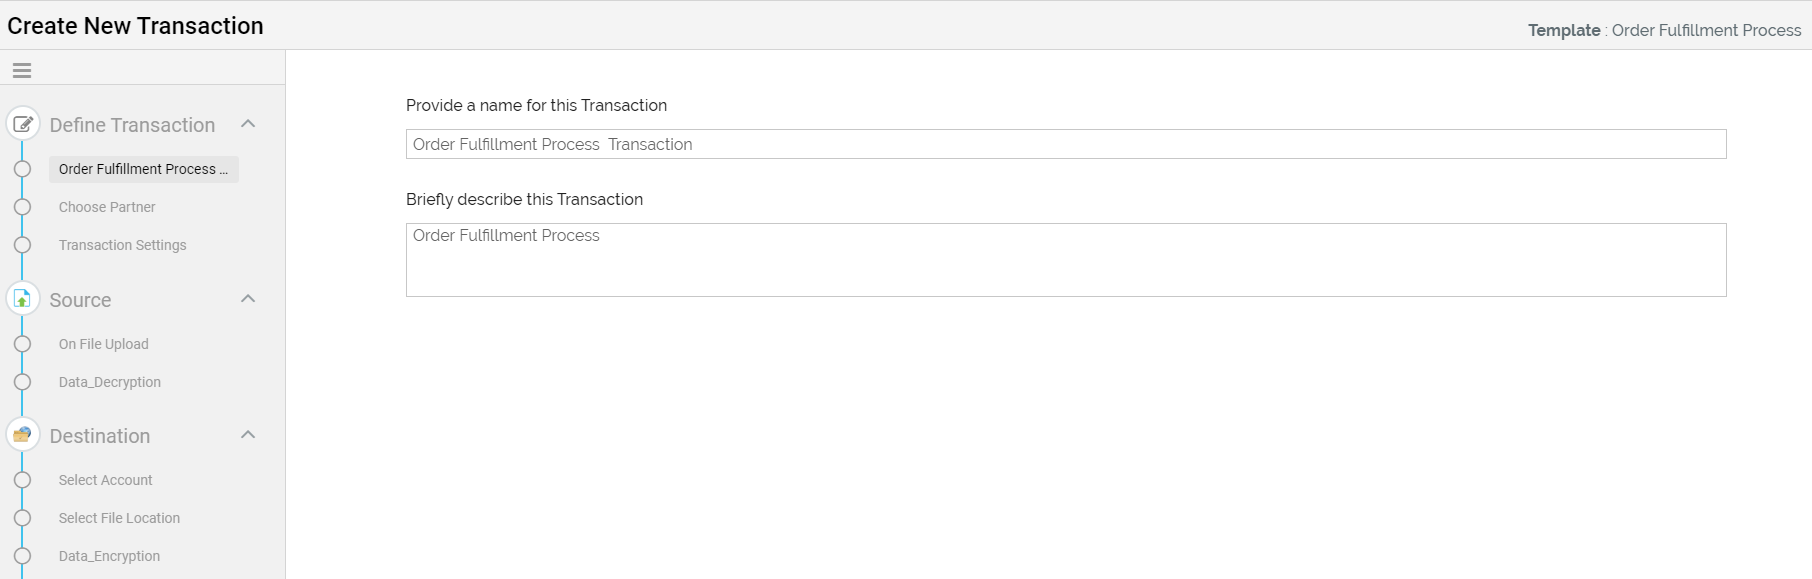Select the On File Upload step
This screenshot has width=1812, height=579.
click(103, 344)
